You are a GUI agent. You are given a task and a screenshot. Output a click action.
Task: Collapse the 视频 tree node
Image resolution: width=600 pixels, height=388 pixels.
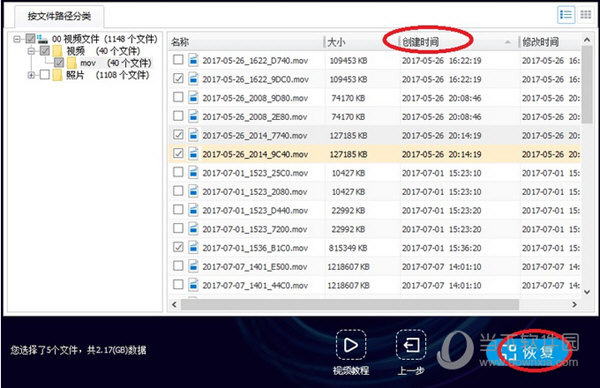(31, 51)
